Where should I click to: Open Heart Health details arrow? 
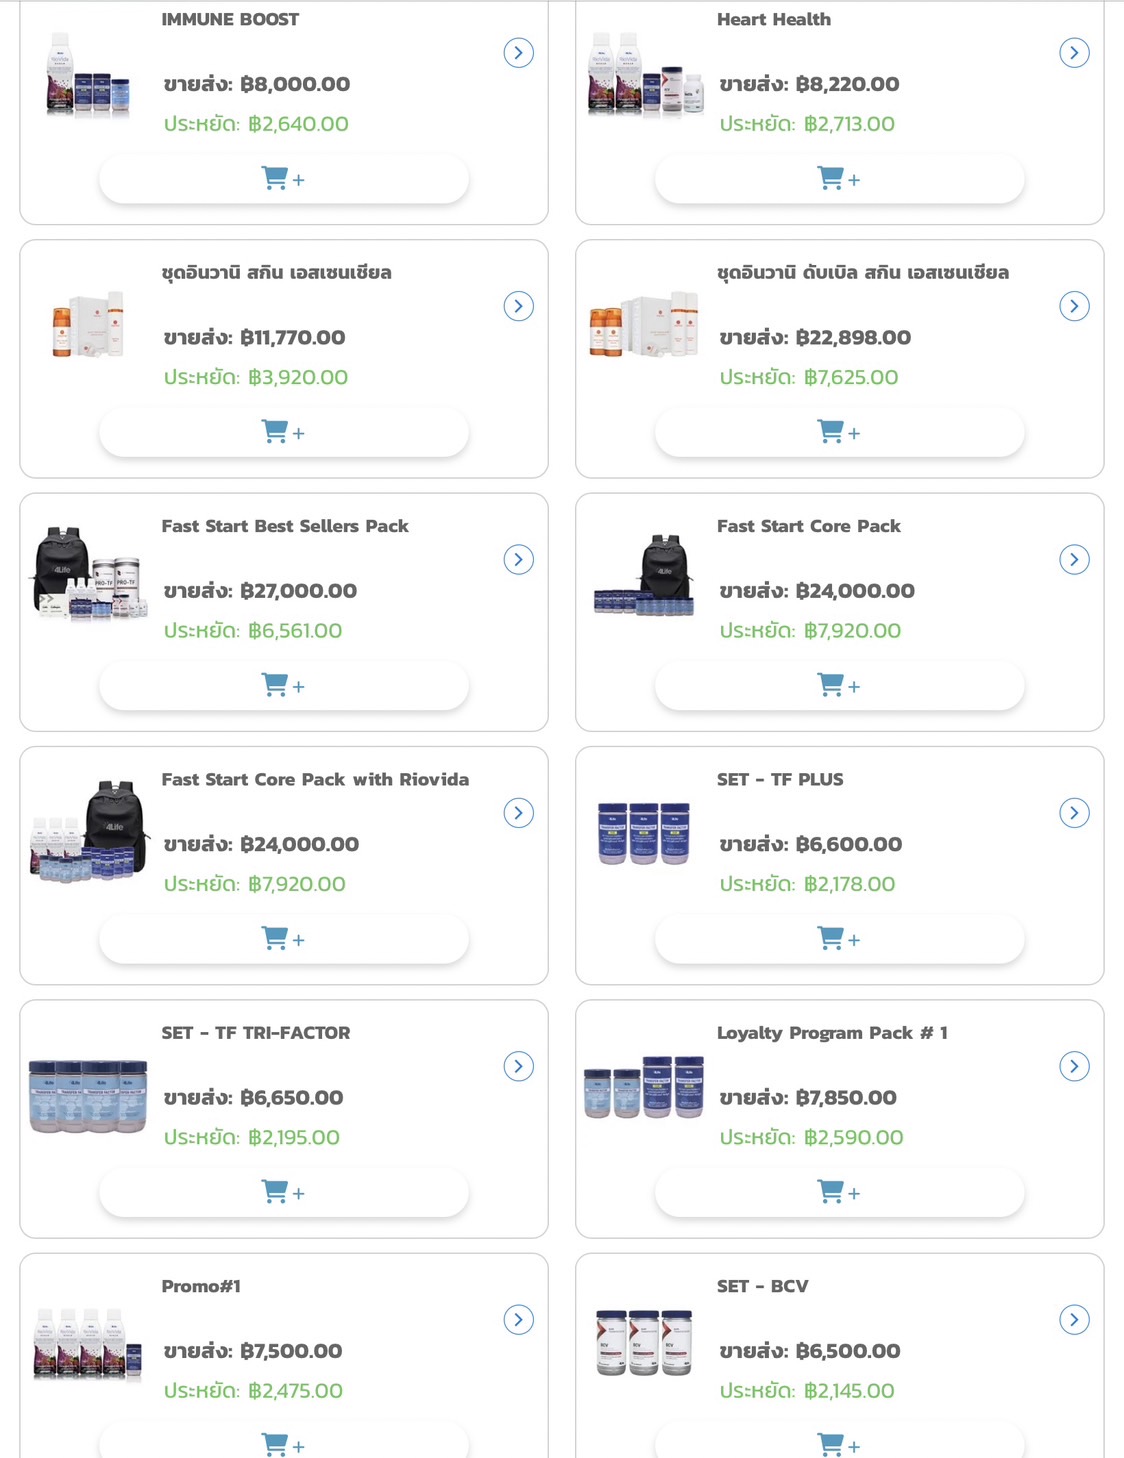click(x=1074, y=53)
